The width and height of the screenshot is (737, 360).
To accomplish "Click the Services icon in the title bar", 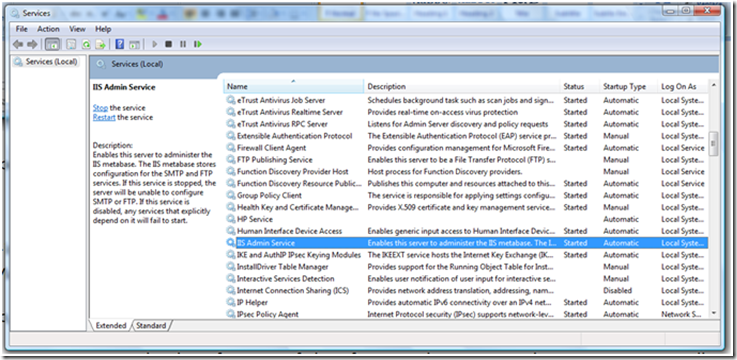I will [x=16, y=13].
